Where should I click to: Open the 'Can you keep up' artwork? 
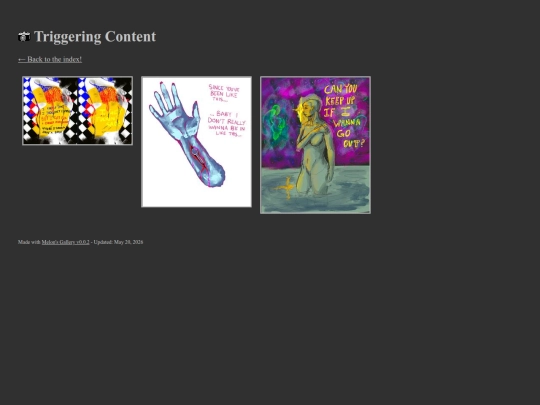click(x=315, y=145)
